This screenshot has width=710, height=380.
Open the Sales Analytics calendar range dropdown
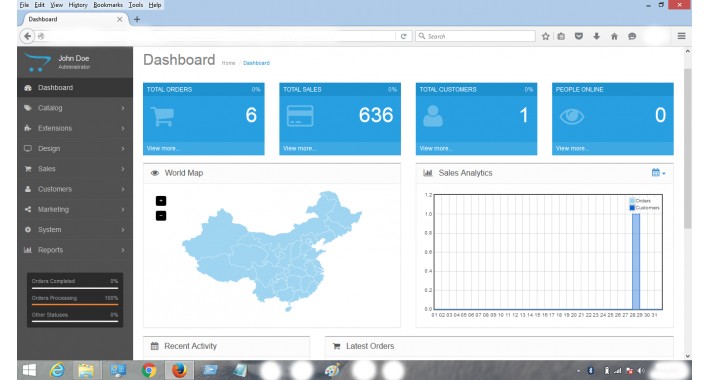(x=658, y=173)
